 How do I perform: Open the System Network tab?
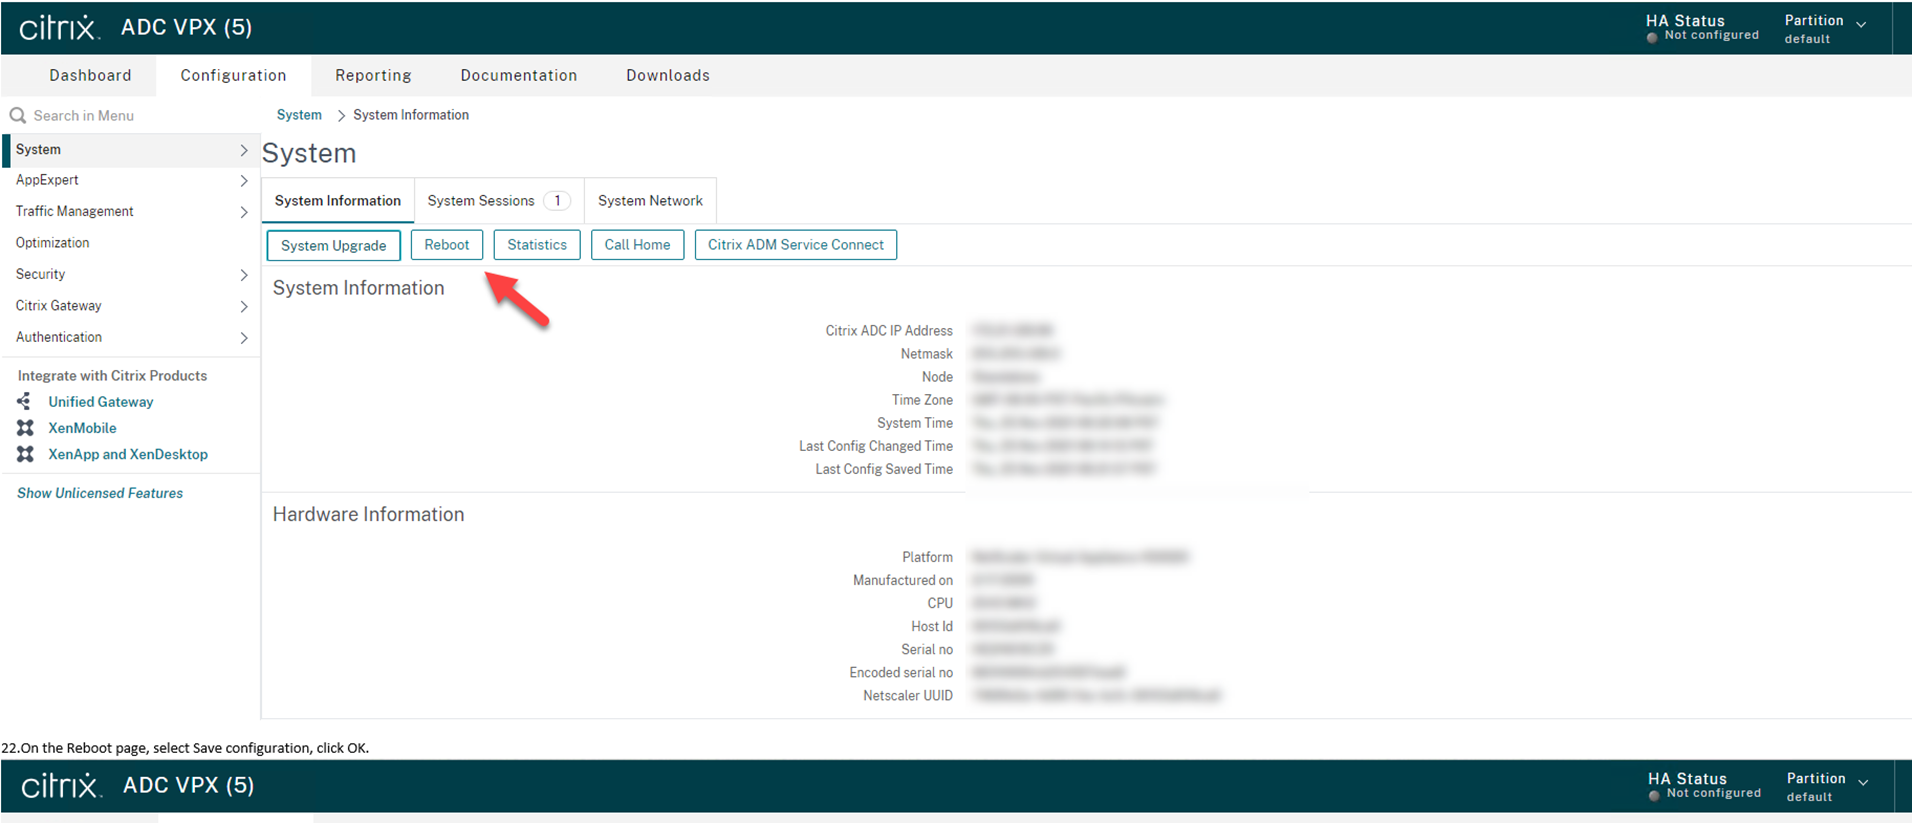coord(650,201)
